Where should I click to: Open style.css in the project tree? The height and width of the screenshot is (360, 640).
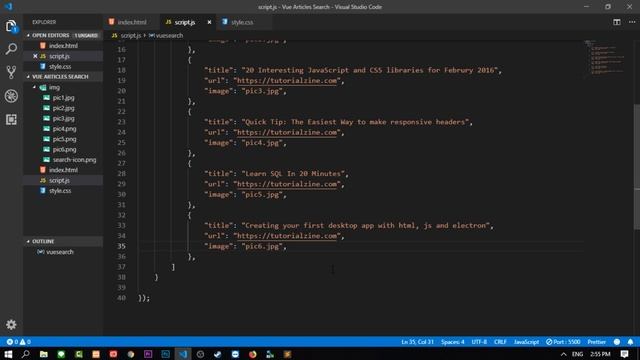60,191
